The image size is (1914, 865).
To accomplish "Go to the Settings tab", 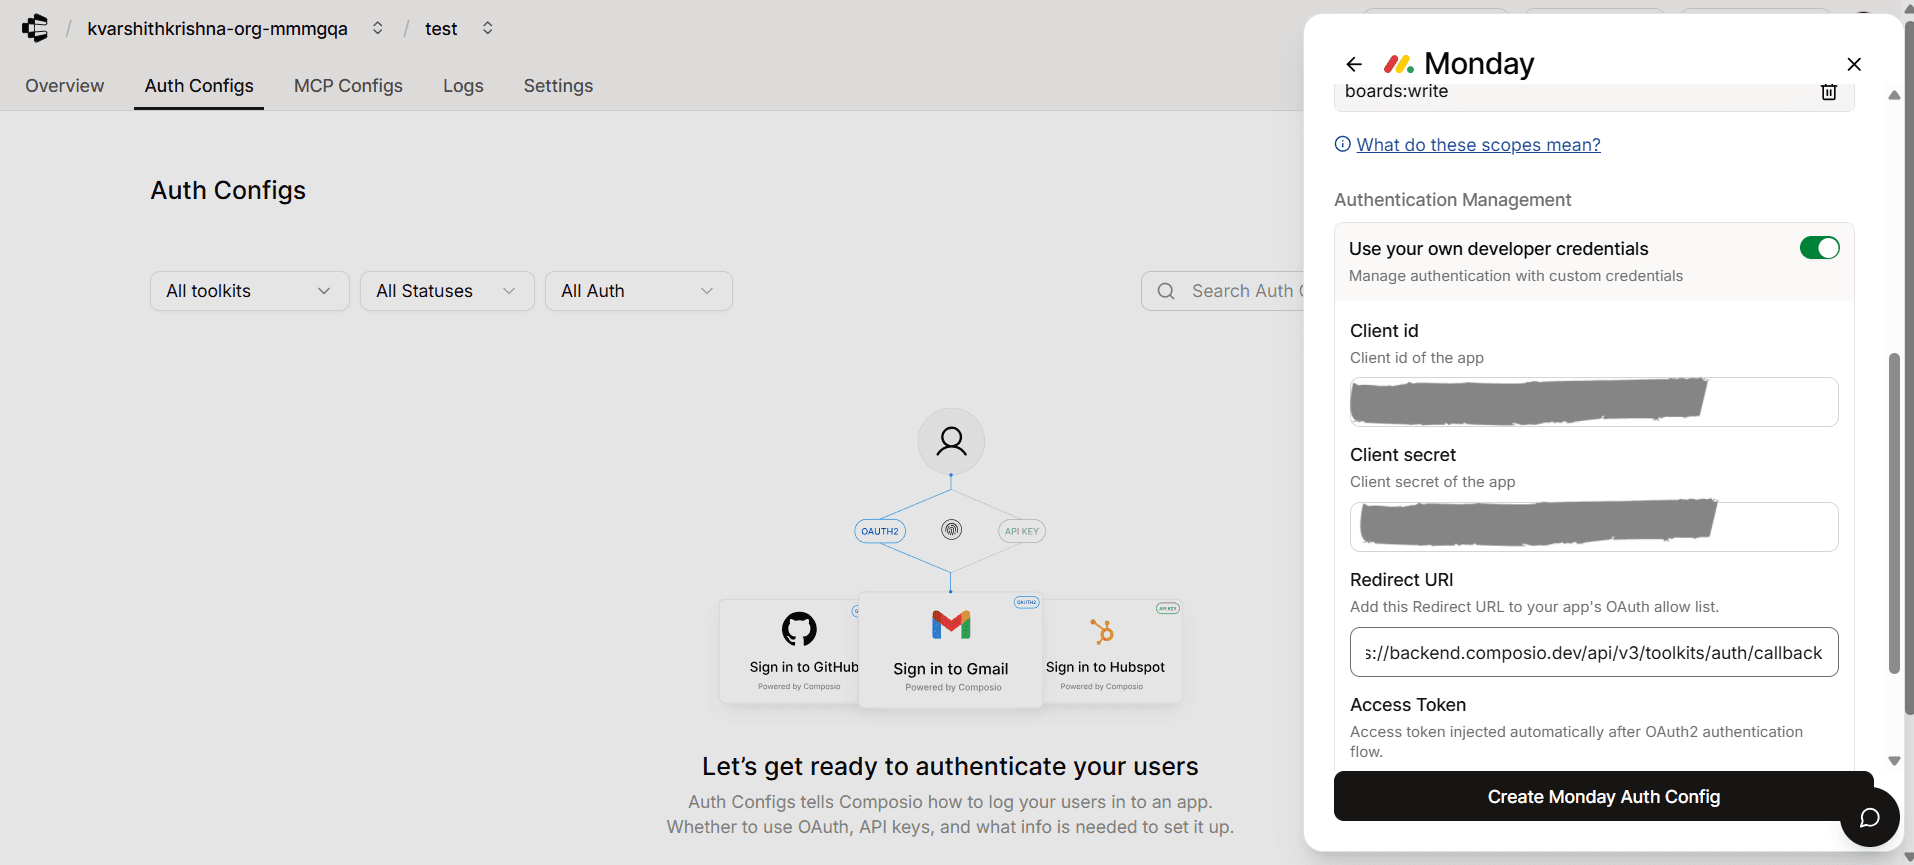I will tap(558, 86).
